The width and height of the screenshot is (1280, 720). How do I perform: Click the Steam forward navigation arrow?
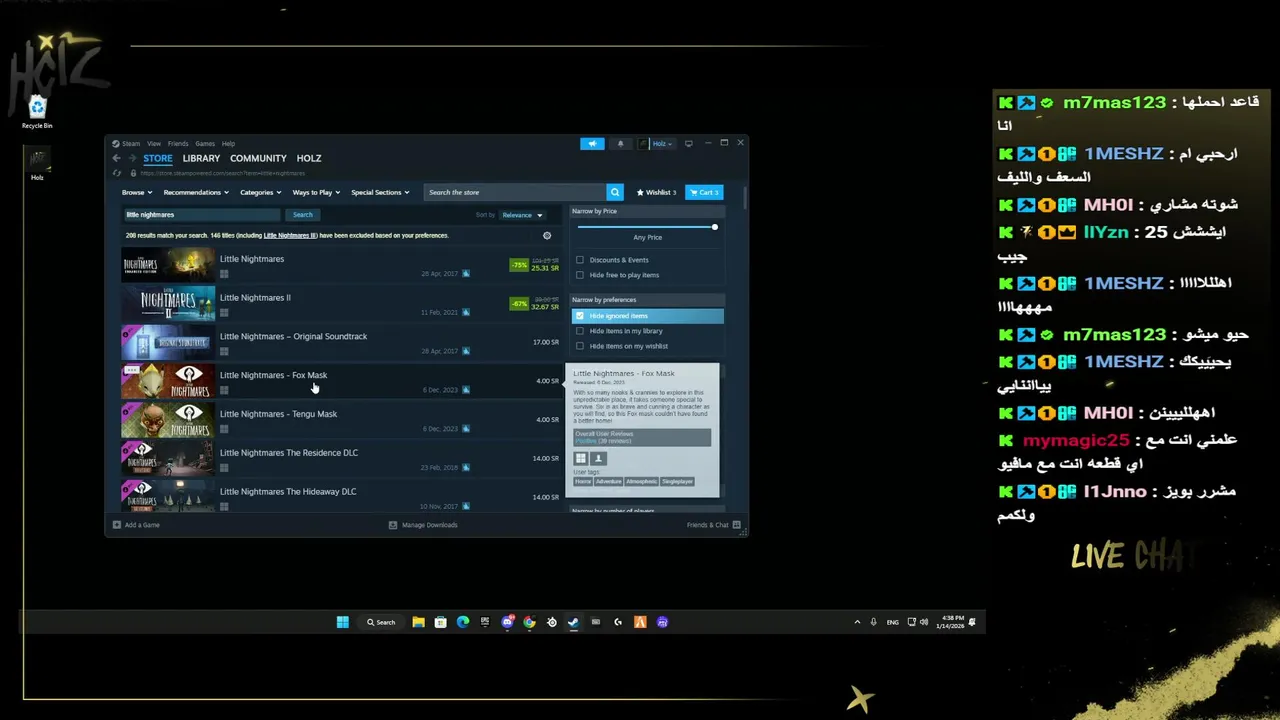coord(131,158)
